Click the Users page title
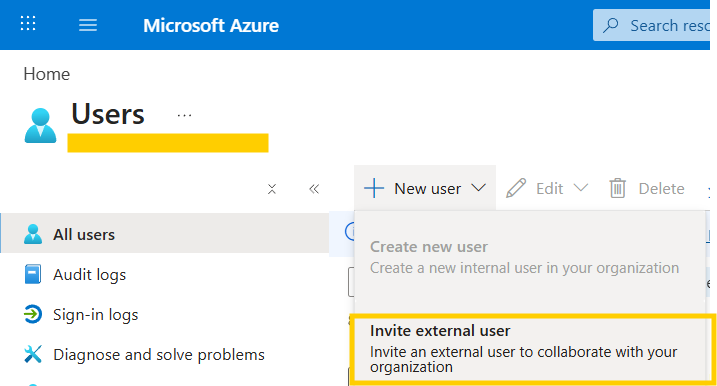This screenshot has height=386, width=717. pyautogui.click(x=108, y=114)
